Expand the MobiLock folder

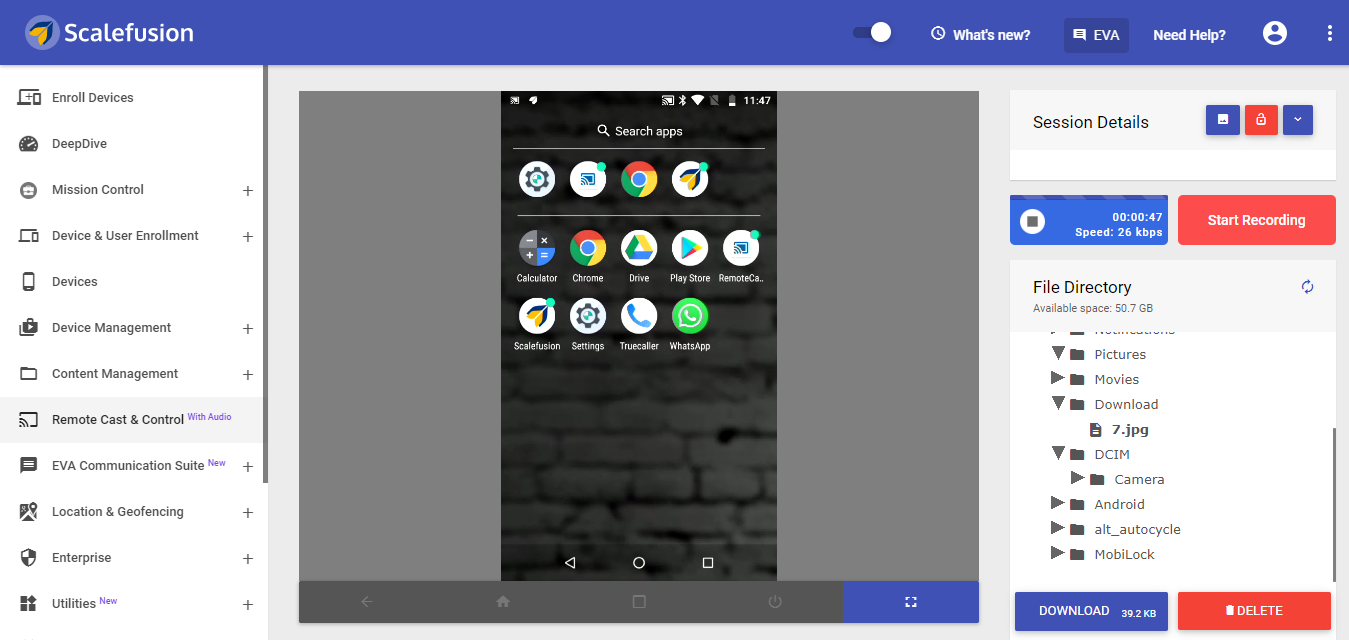tap(1057, 553)
